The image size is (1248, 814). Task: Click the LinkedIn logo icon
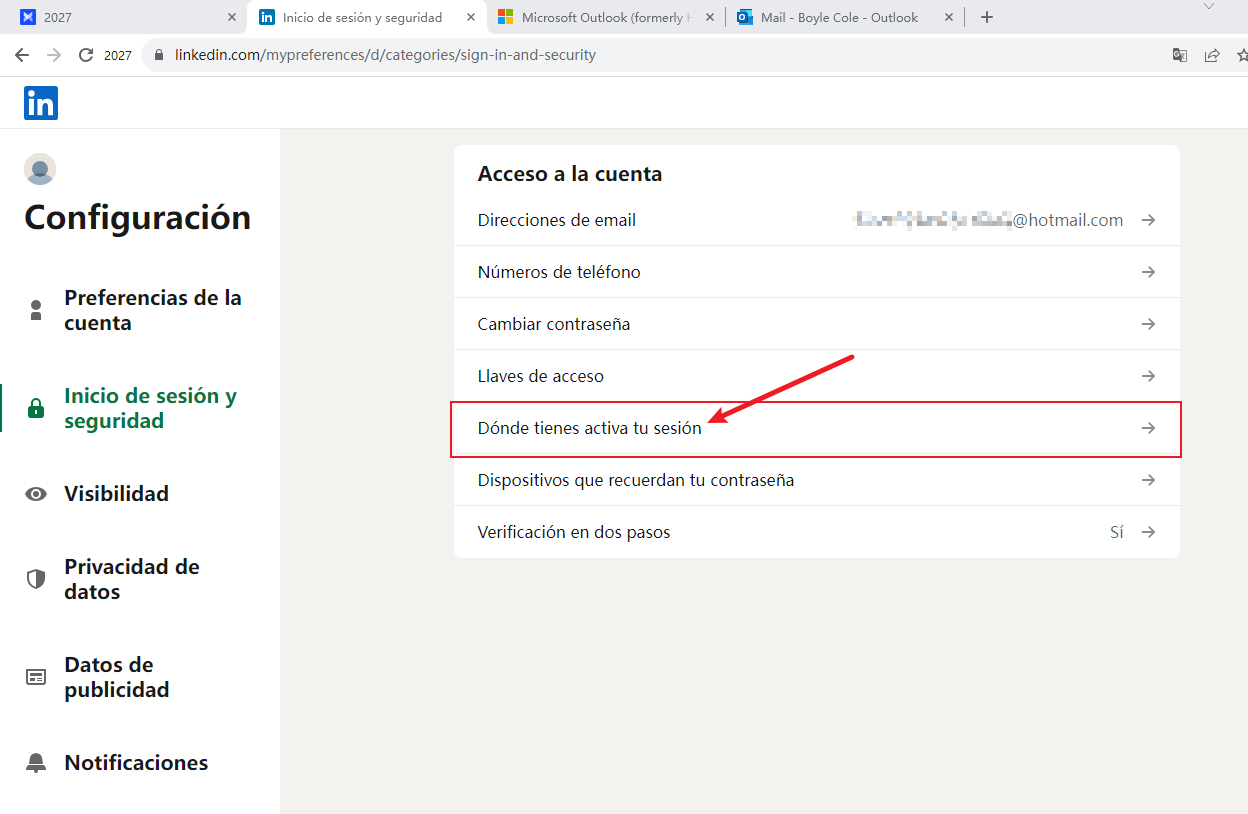coord(41,103)
